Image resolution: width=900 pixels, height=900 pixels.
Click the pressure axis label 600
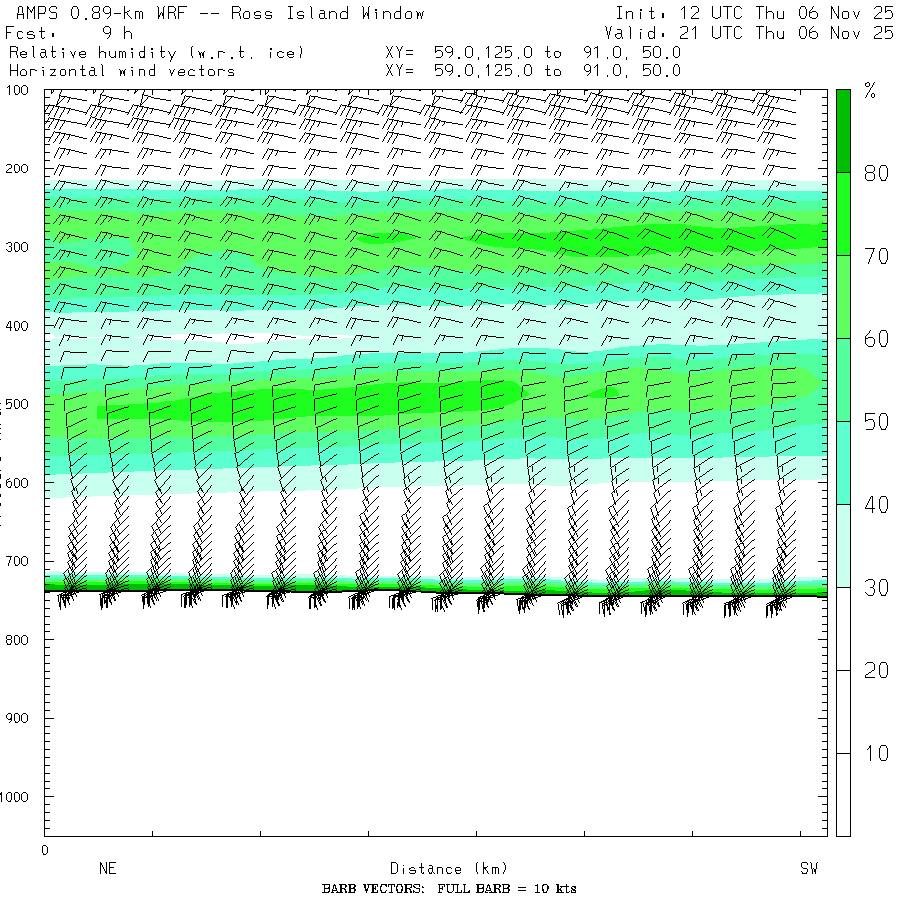[x=17, y=483]
